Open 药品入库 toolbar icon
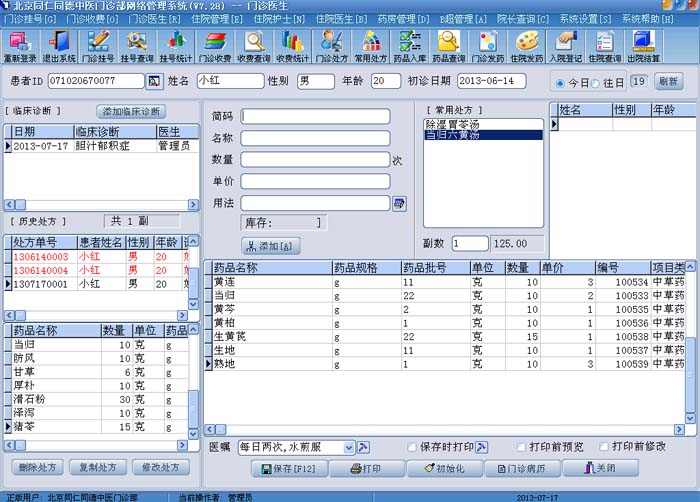Image resolution: width=700 pixels, height=502 pixels. [x=409, y=46]
